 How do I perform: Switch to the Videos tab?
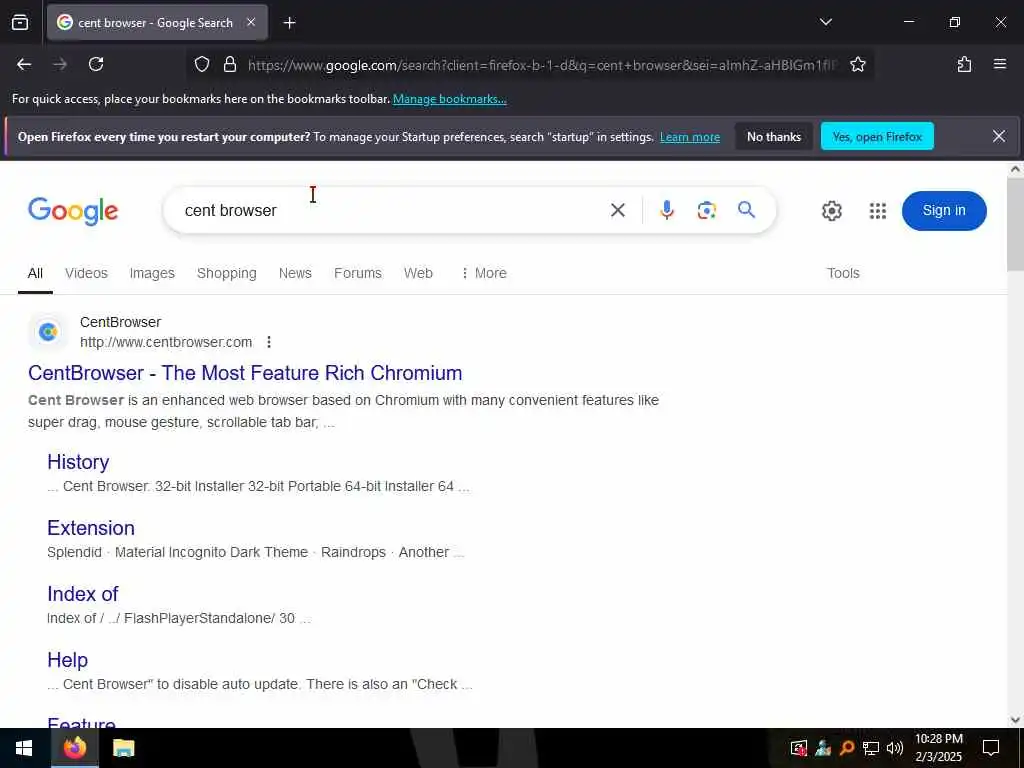[x=86, y=274]
